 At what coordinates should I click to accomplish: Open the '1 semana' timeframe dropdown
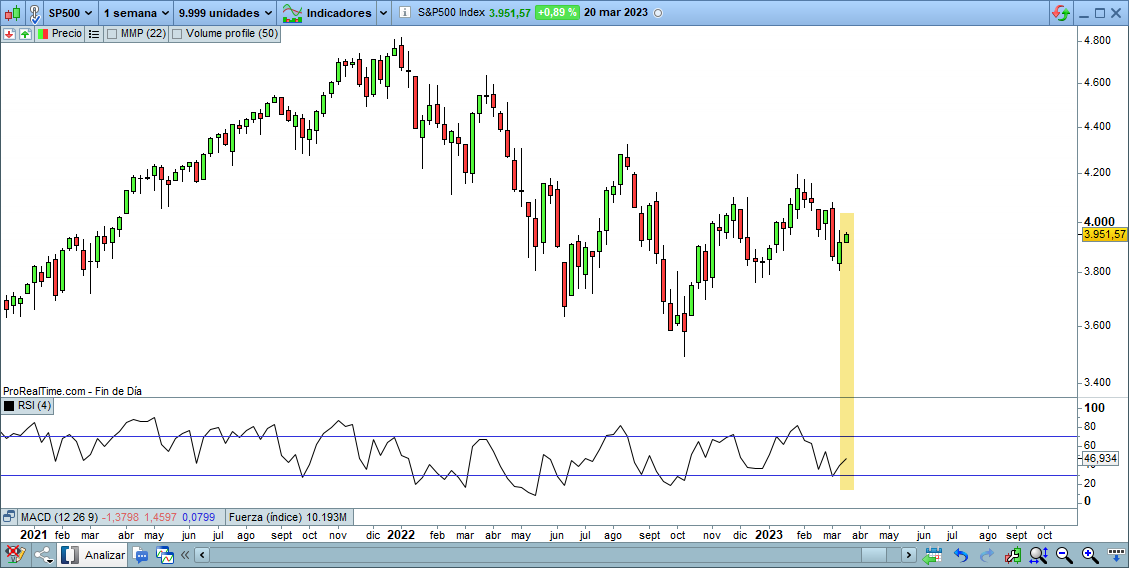[135, 12]
